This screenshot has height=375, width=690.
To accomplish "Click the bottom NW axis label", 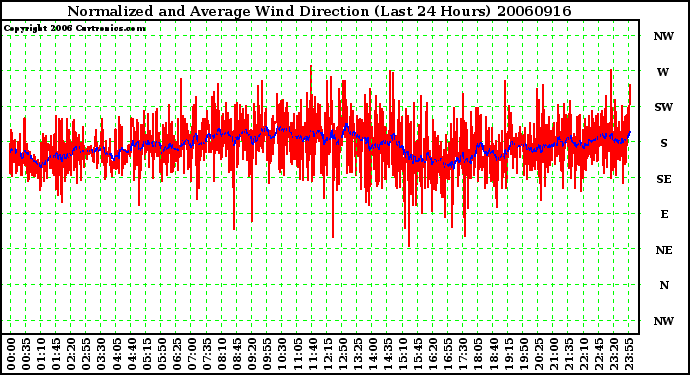I will click(x=664, y=321).
